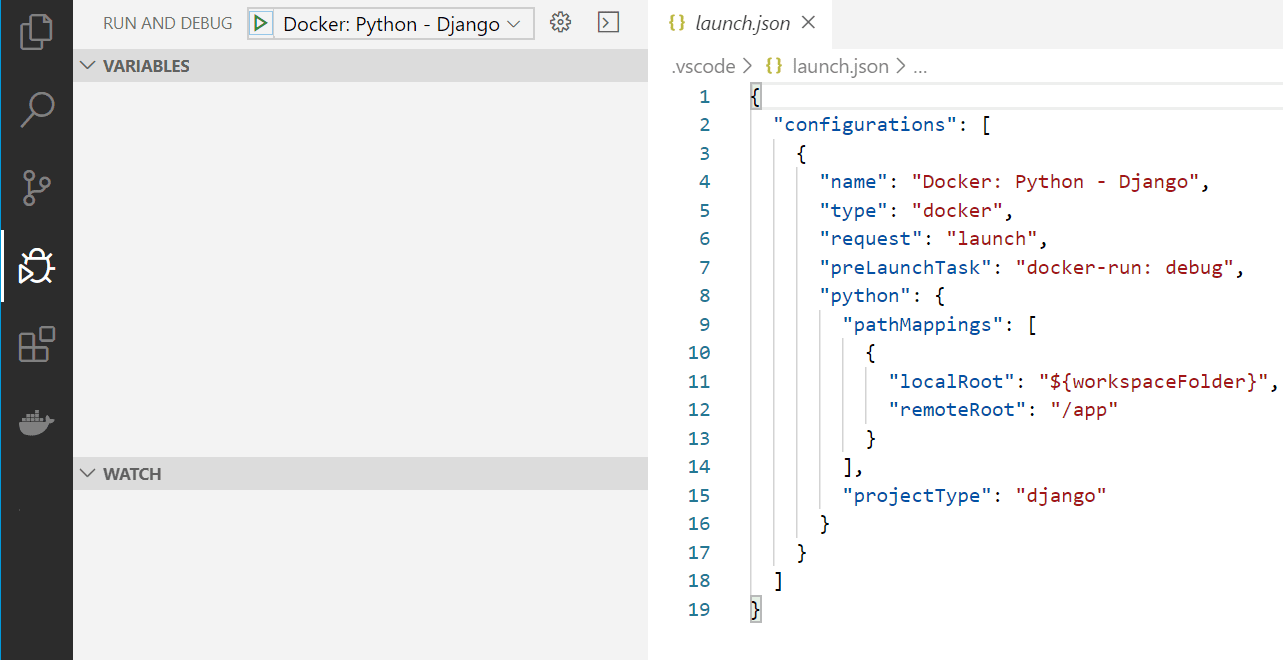Close the launch.json tab
The image size is (1283, 660).
point(808,22)
